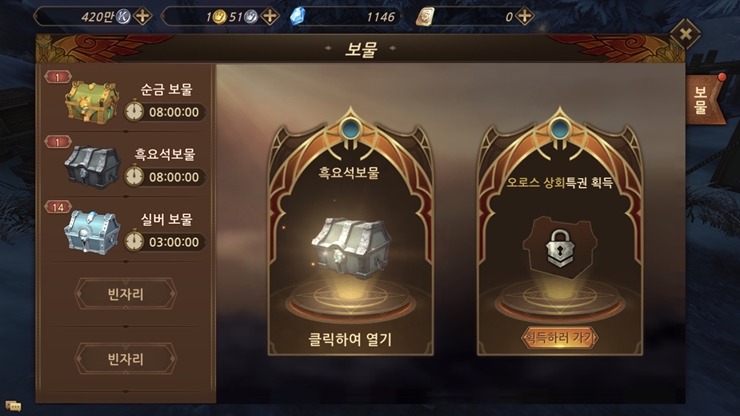740x416 pixels.
Task: Click 클릭하여 열기 to open treasure
Action: [x=350, y=339]
